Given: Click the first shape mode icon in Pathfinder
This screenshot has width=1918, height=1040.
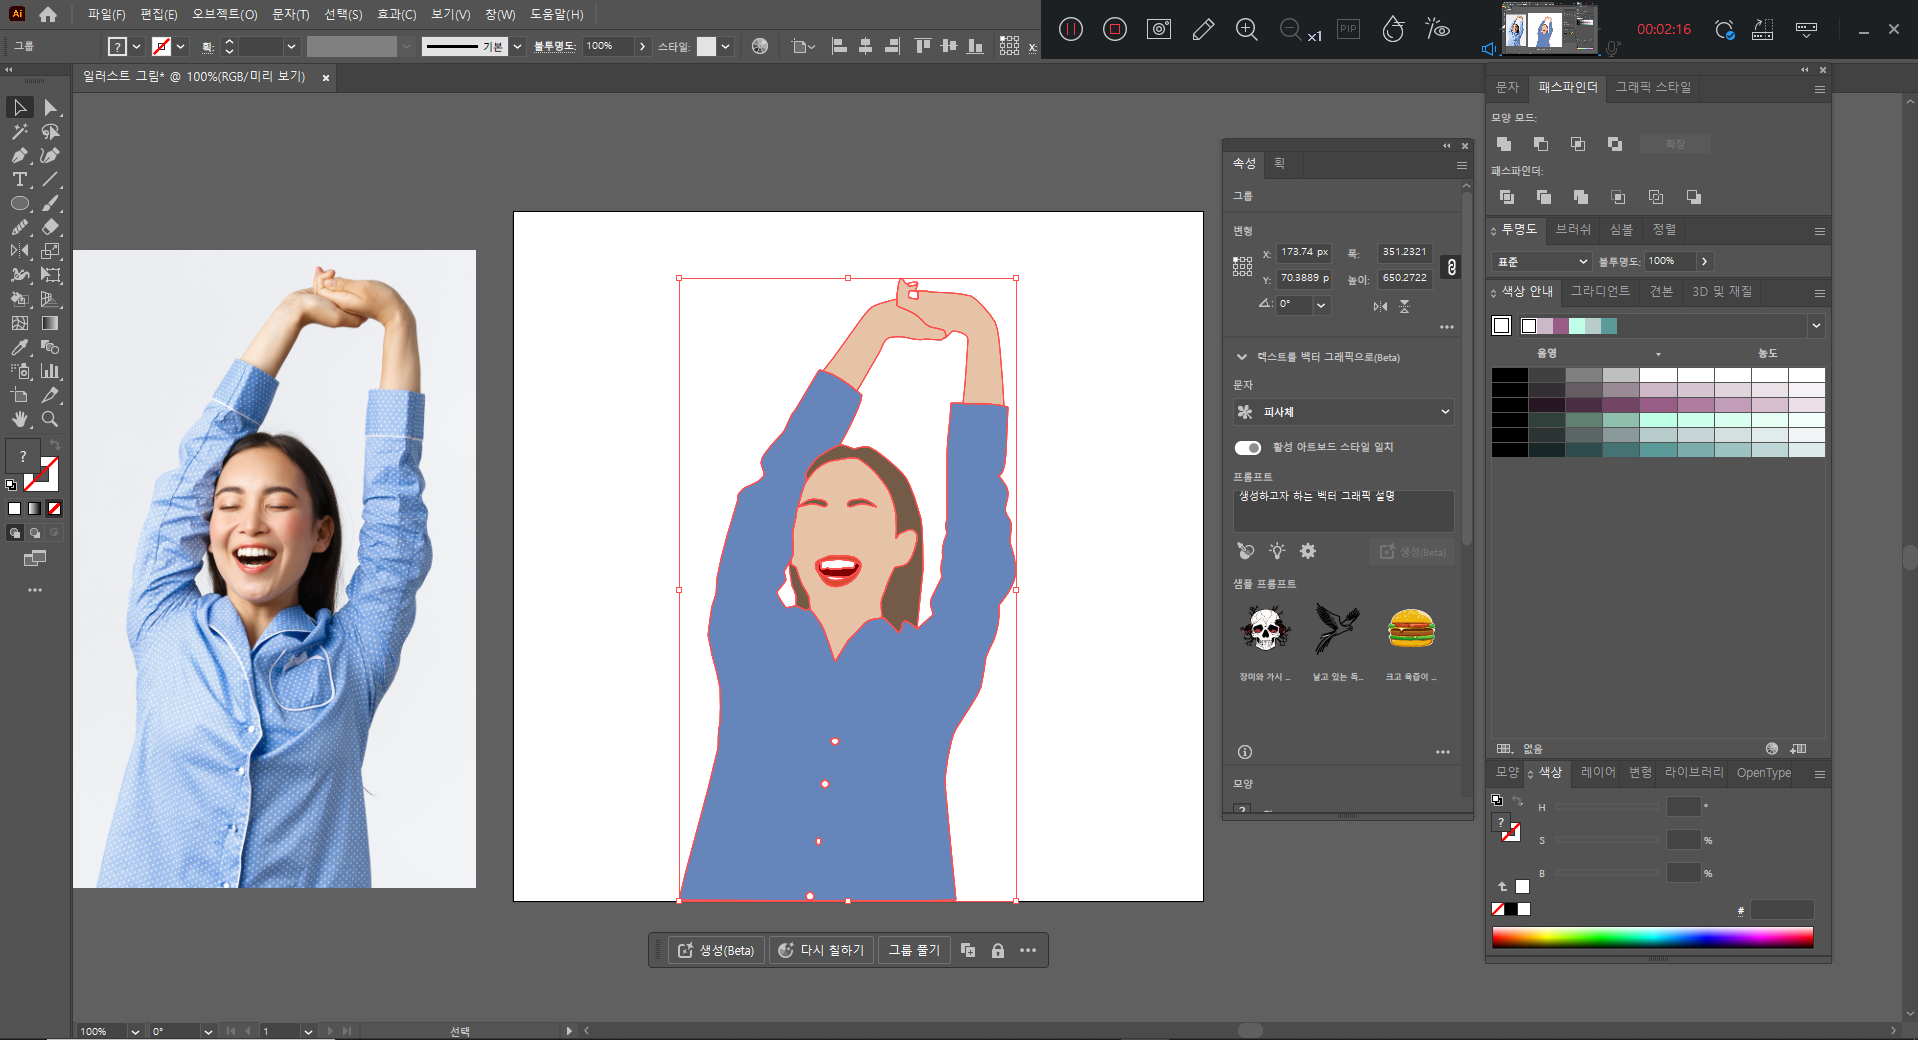Looking at the screenshot, I should point(1503,144).
